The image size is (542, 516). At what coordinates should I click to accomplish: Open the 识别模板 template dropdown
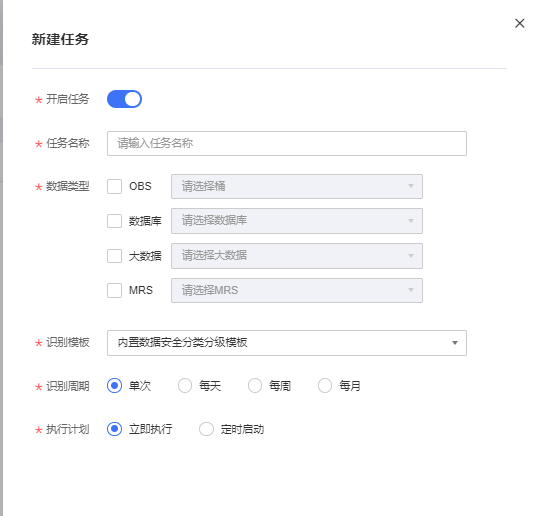click(x=287, y=343)
